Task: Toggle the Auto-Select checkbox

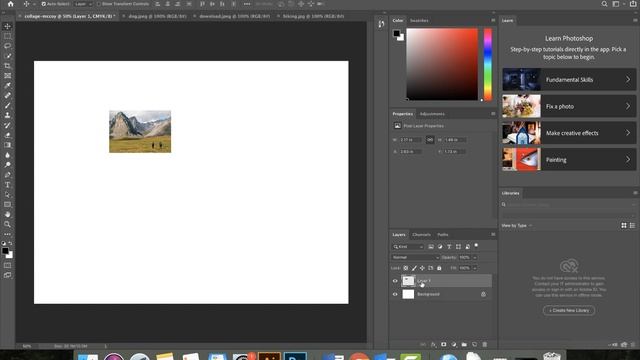Action: pyautogui.click(x=44, y=4)
